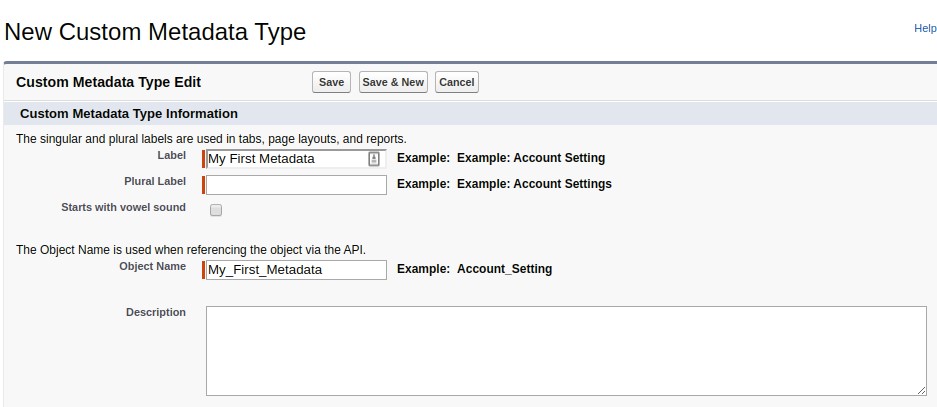
Task: Click the Account_Setting example text
Action: point(504,269)
